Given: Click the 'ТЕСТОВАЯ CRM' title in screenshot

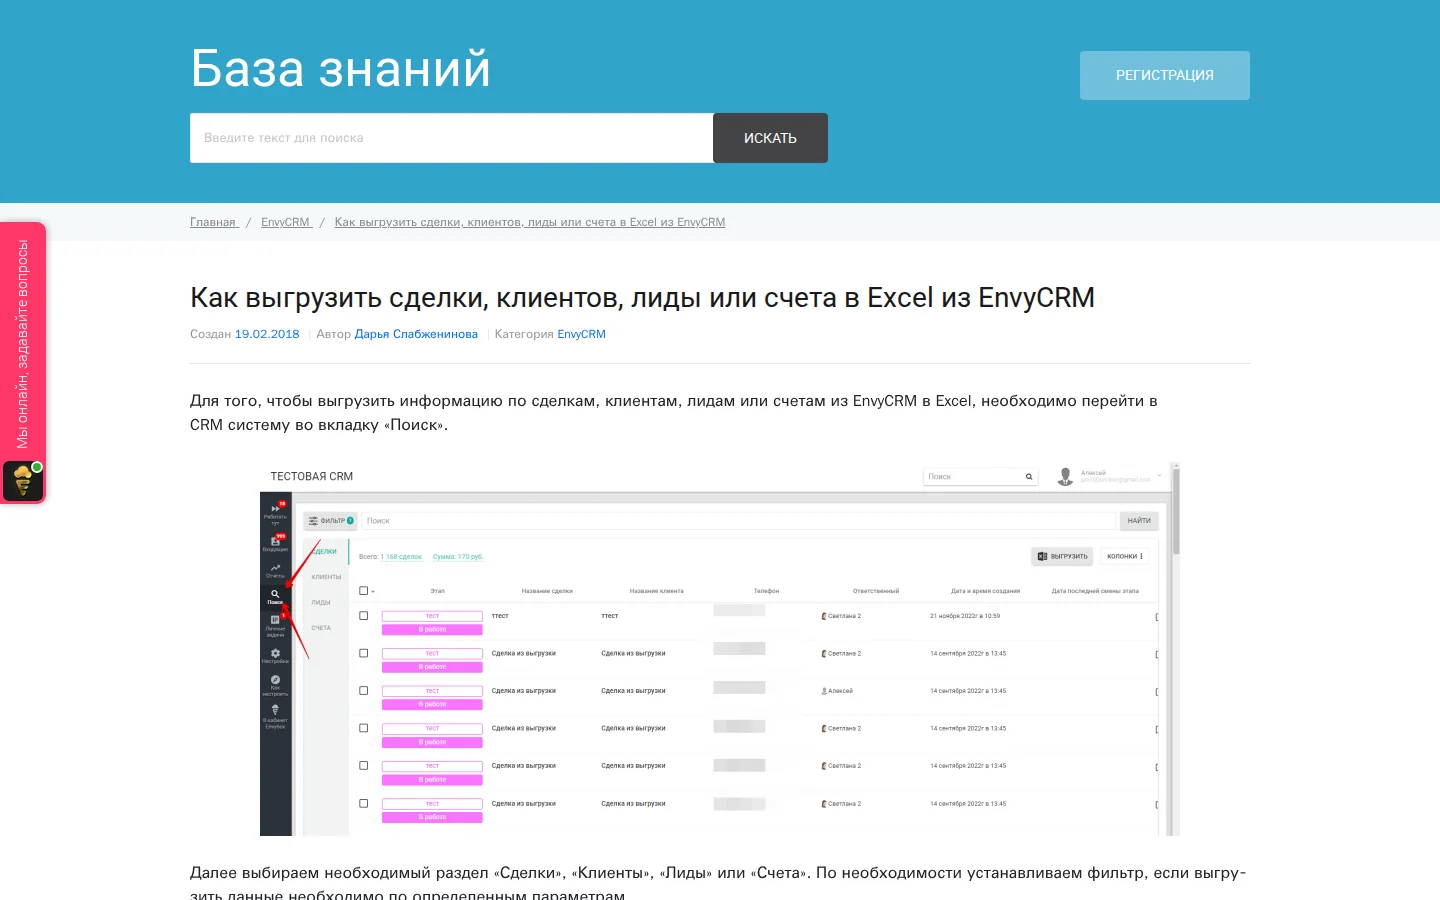Looking at the screenshot, I should [x=312, y=477].
